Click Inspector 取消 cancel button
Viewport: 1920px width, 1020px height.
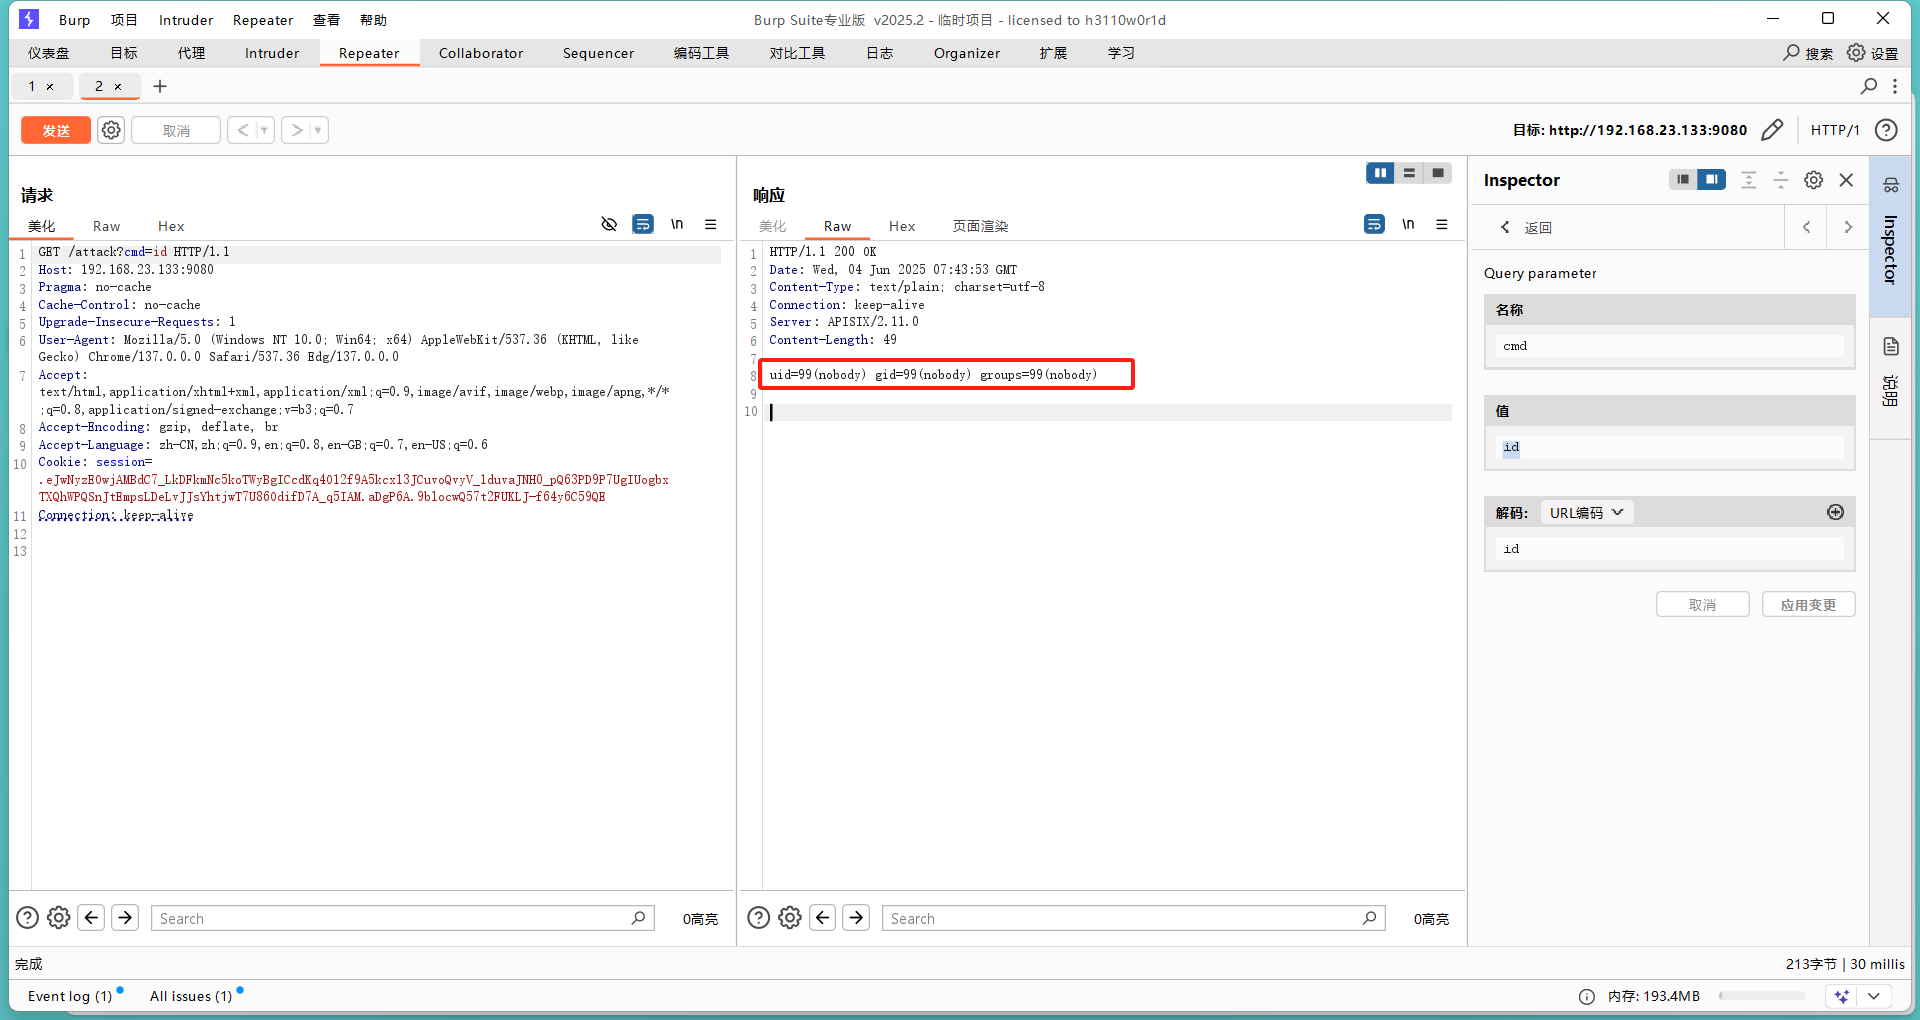[x=1702, y=604]
